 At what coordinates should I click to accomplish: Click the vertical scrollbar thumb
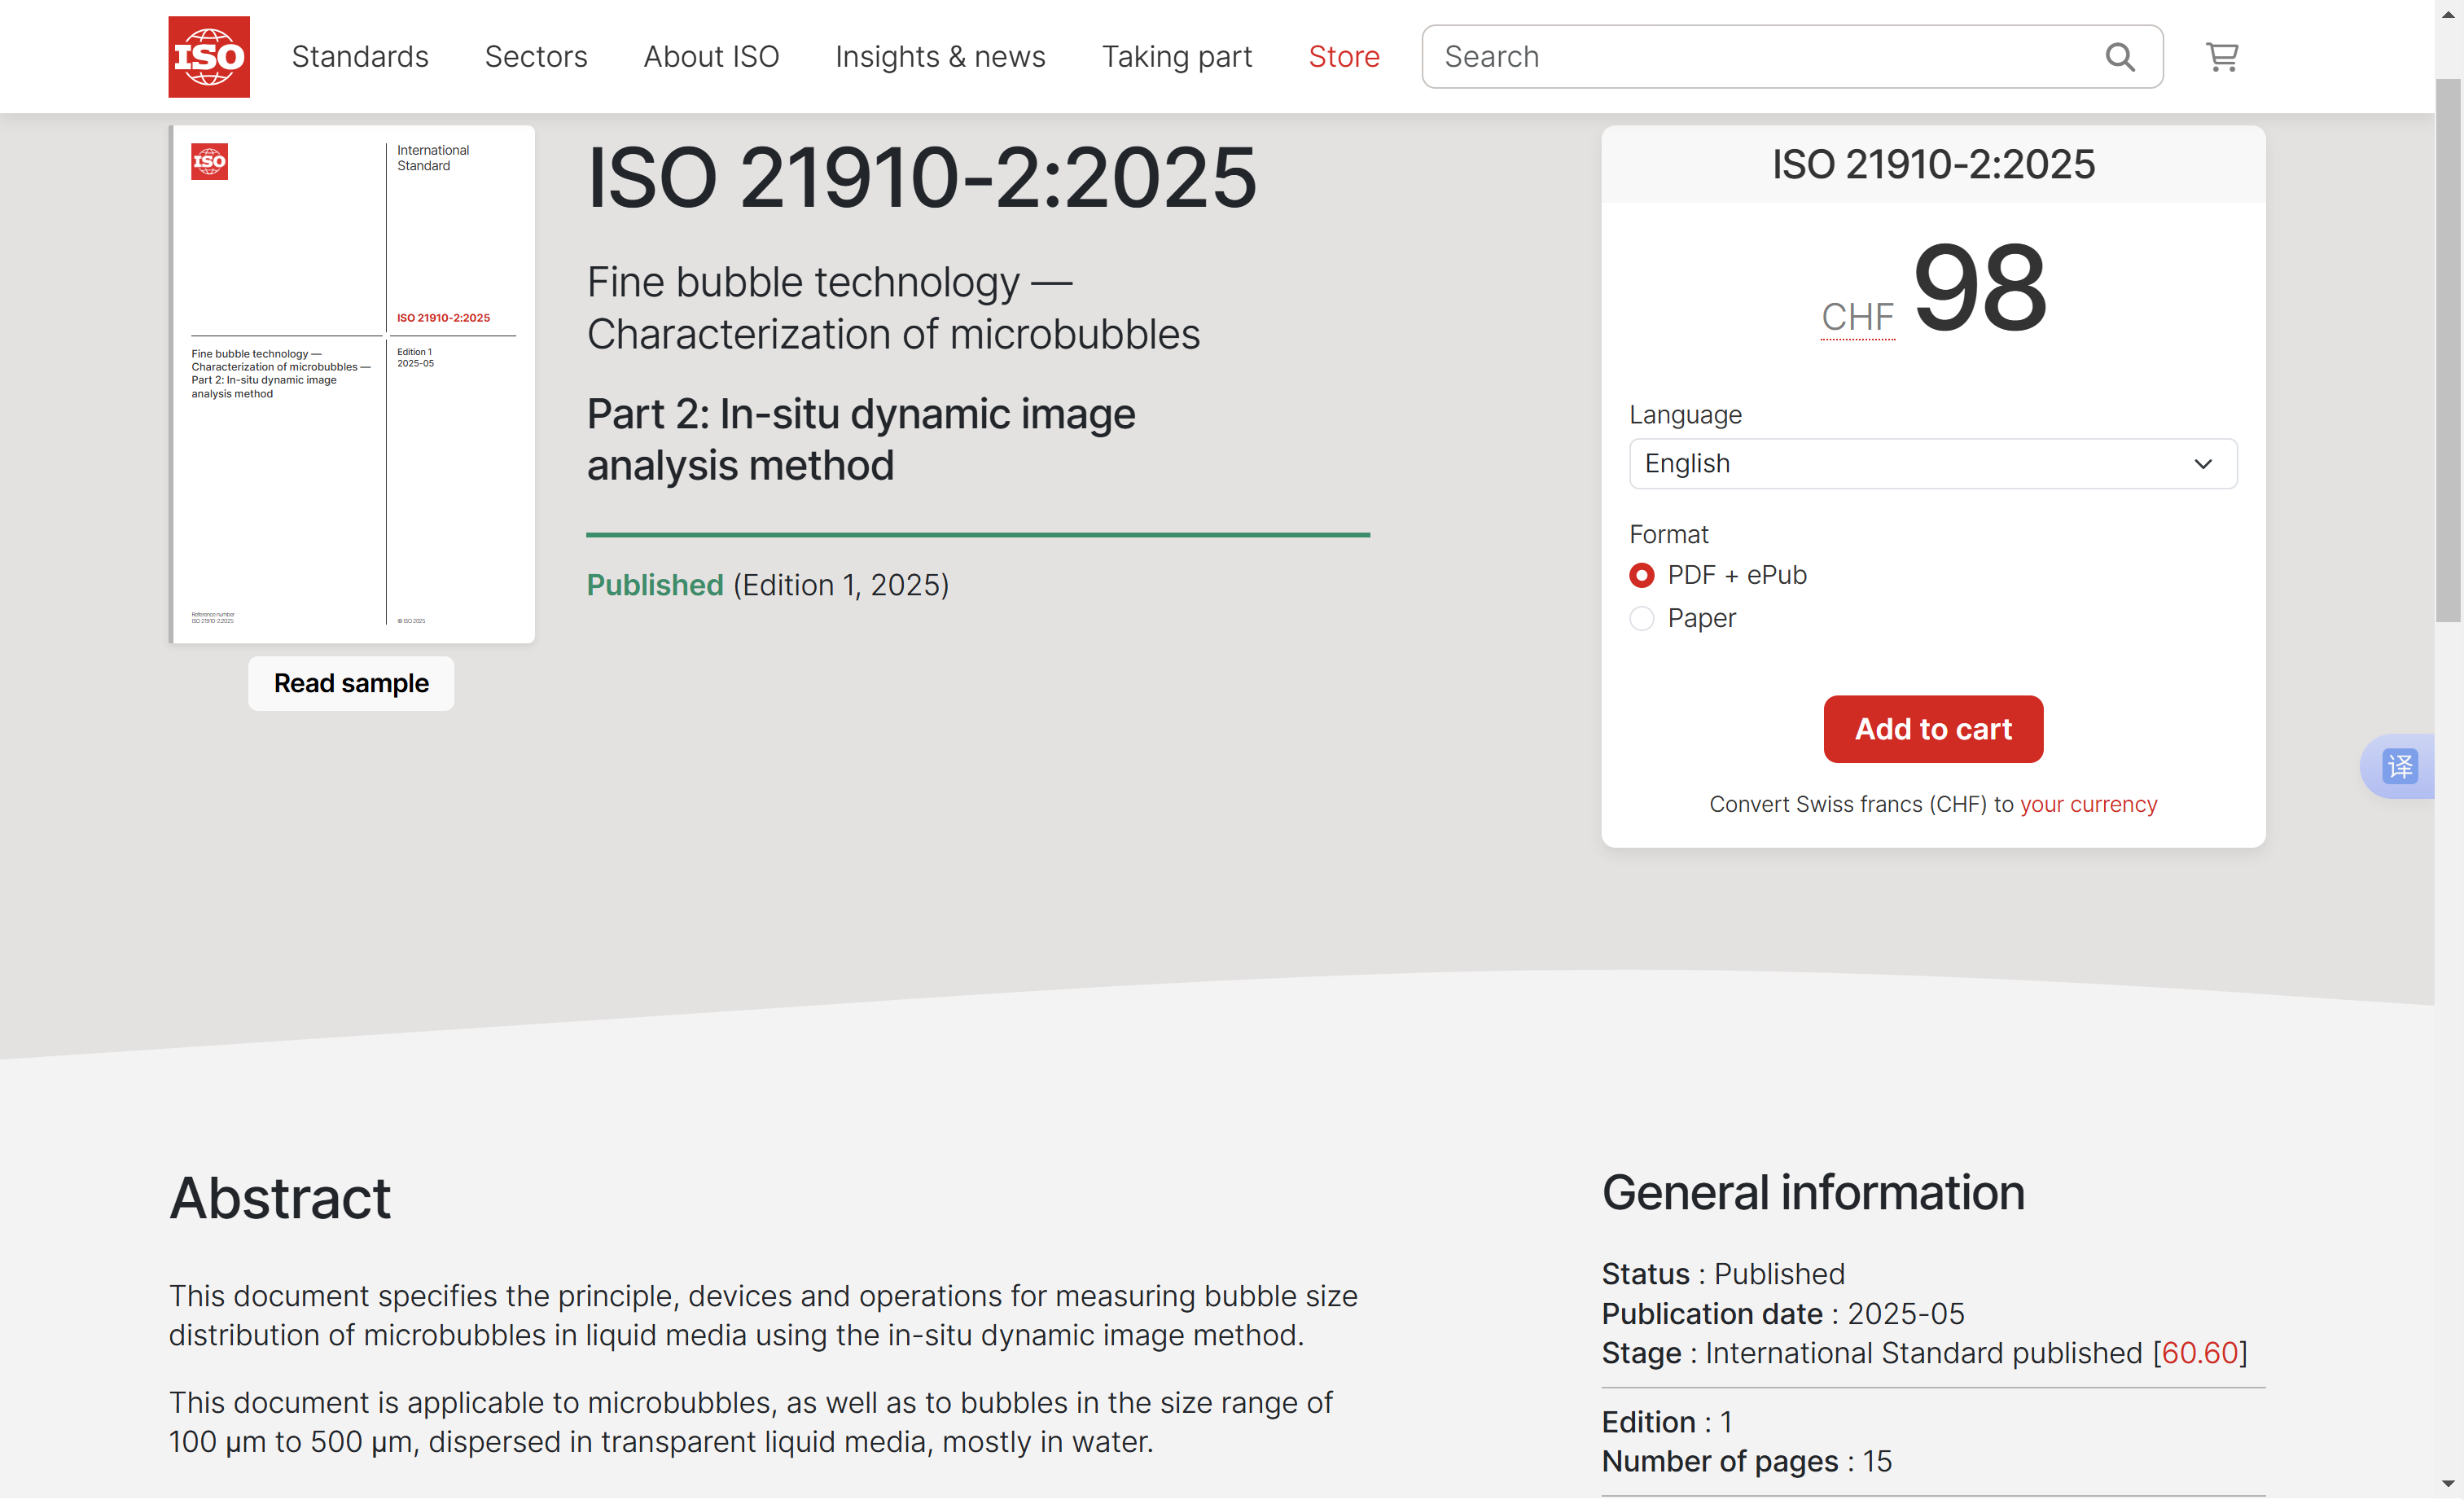[x=2448, y=350]
